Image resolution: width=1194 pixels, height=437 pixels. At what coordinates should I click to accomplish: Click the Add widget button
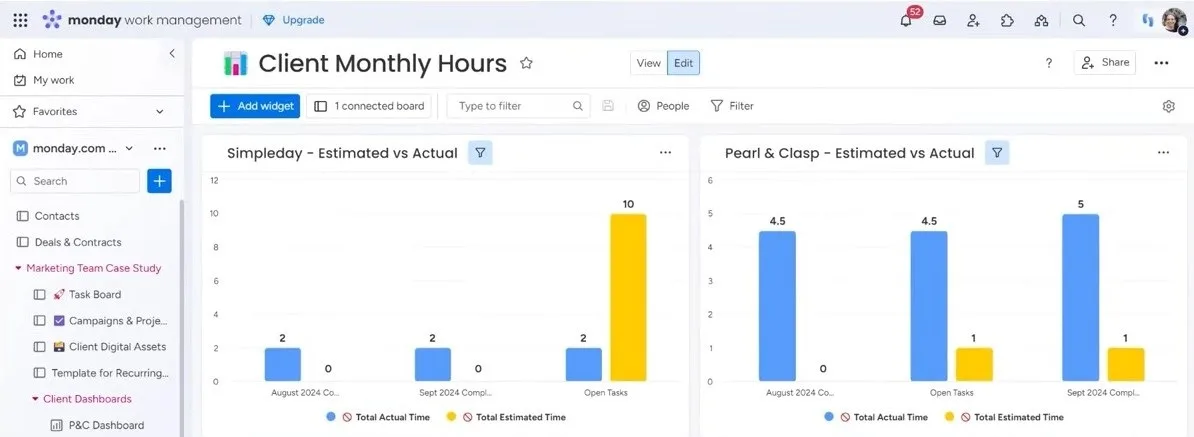point(255,106)
